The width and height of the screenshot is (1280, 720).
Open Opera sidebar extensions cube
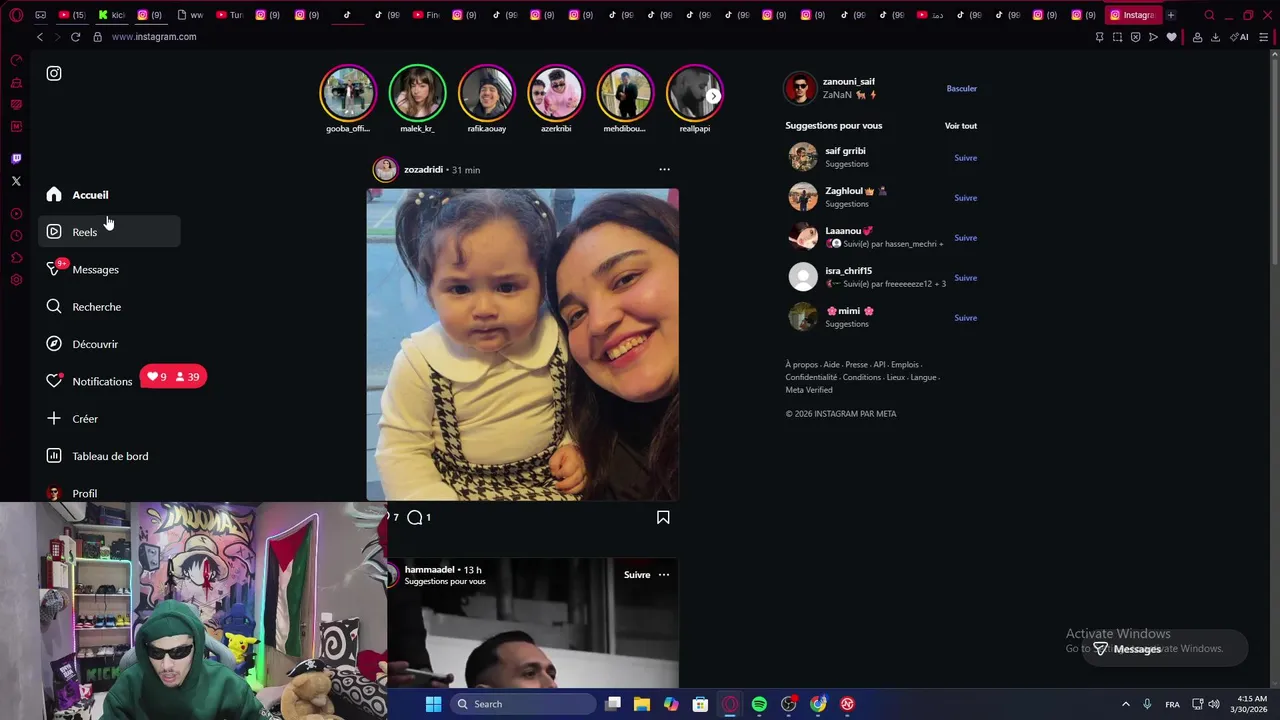(16, 258)
